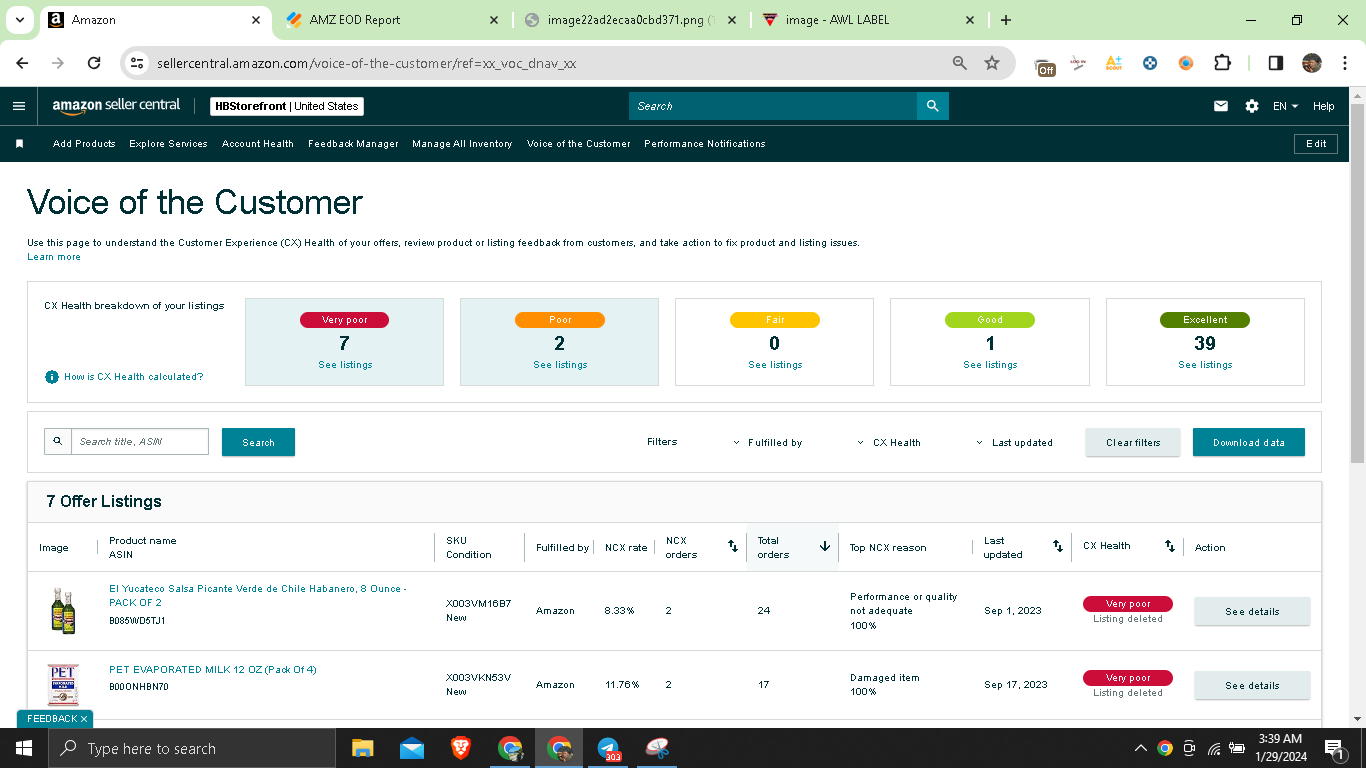The image size is (1366, 768).
Task: Click the Amazon Seller Central logo
Action: coord(116,106)
